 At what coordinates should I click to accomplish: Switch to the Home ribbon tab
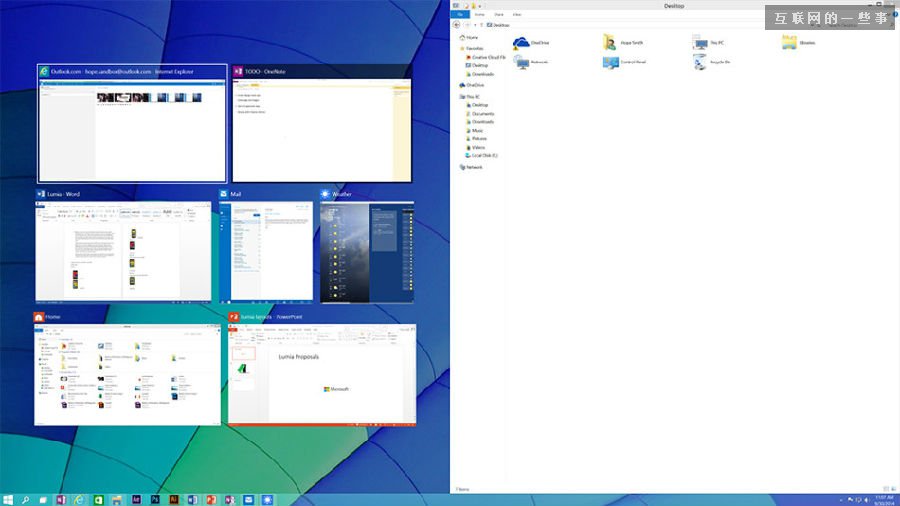click(x=479, y=14)
